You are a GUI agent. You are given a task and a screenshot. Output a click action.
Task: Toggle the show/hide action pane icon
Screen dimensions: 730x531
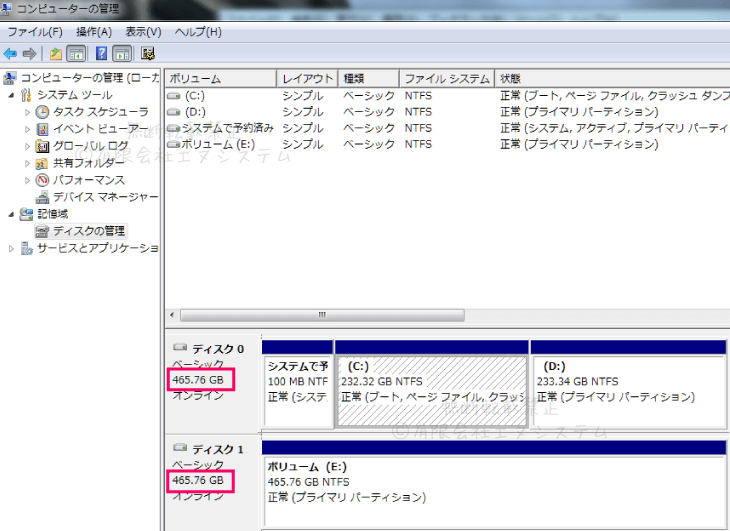(122, 54)
